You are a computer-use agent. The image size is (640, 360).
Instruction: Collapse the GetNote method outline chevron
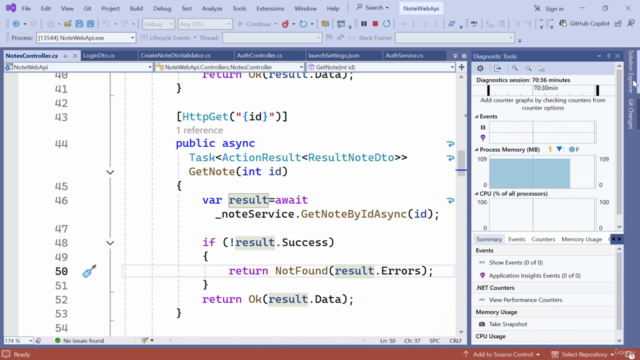[110, 172]
